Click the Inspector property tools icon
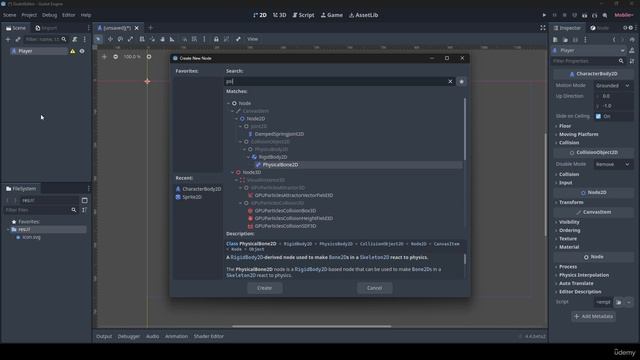 [632, 61]
